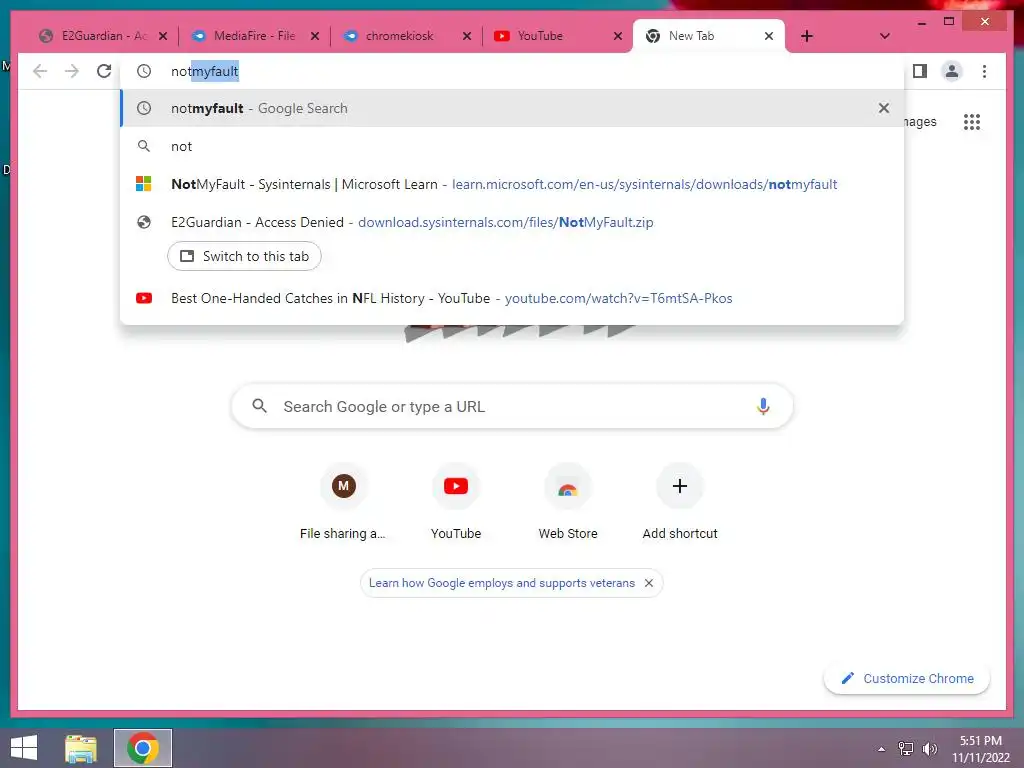Show hidden system tray icons
This screenshot has height=768, width=1024.
[881, 748]
